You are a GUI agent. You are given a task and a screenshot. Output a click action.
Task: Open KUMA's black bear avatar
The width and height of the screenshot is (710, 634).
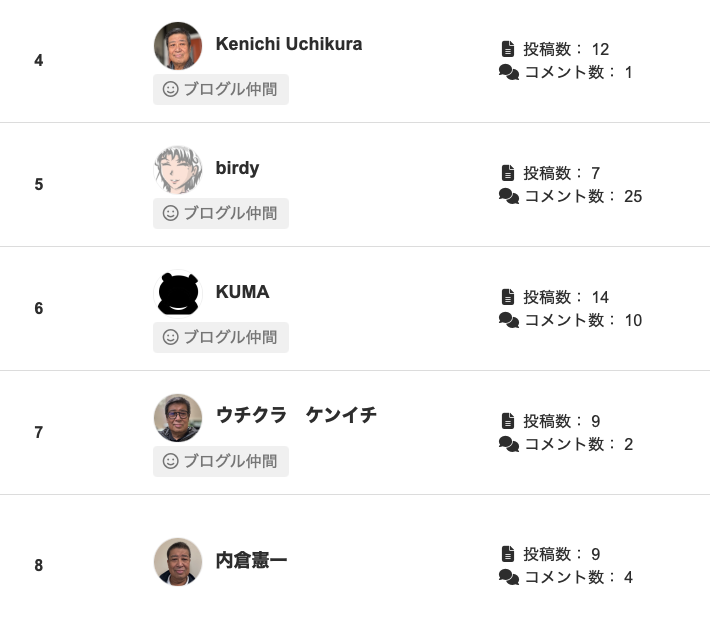pos(178,294)
